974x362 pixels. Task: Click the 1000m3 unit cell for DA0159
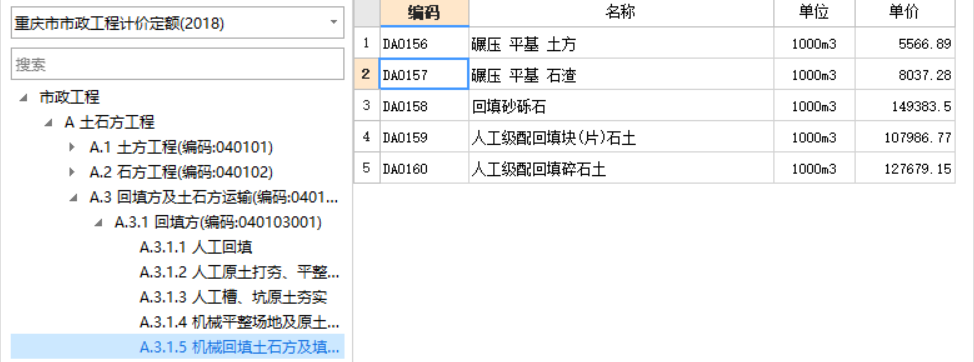coord(814,137)
